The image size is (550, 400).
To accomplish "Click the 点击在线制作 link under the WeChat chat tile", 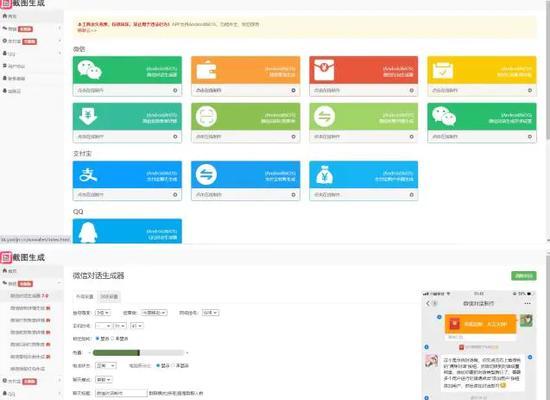I will [x=90, y=91].
